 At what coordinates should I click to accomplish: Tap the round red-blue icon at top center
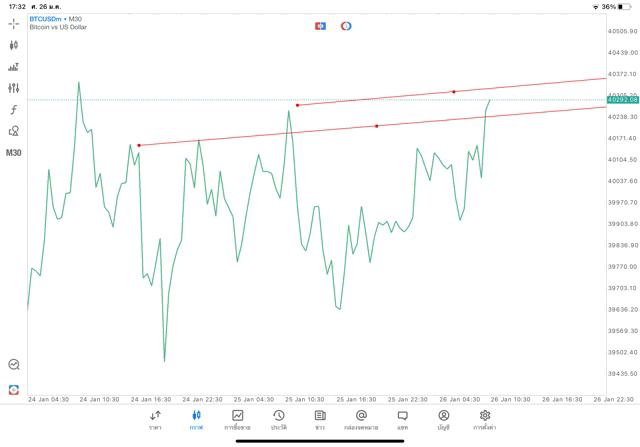click(x=346, y=25)
